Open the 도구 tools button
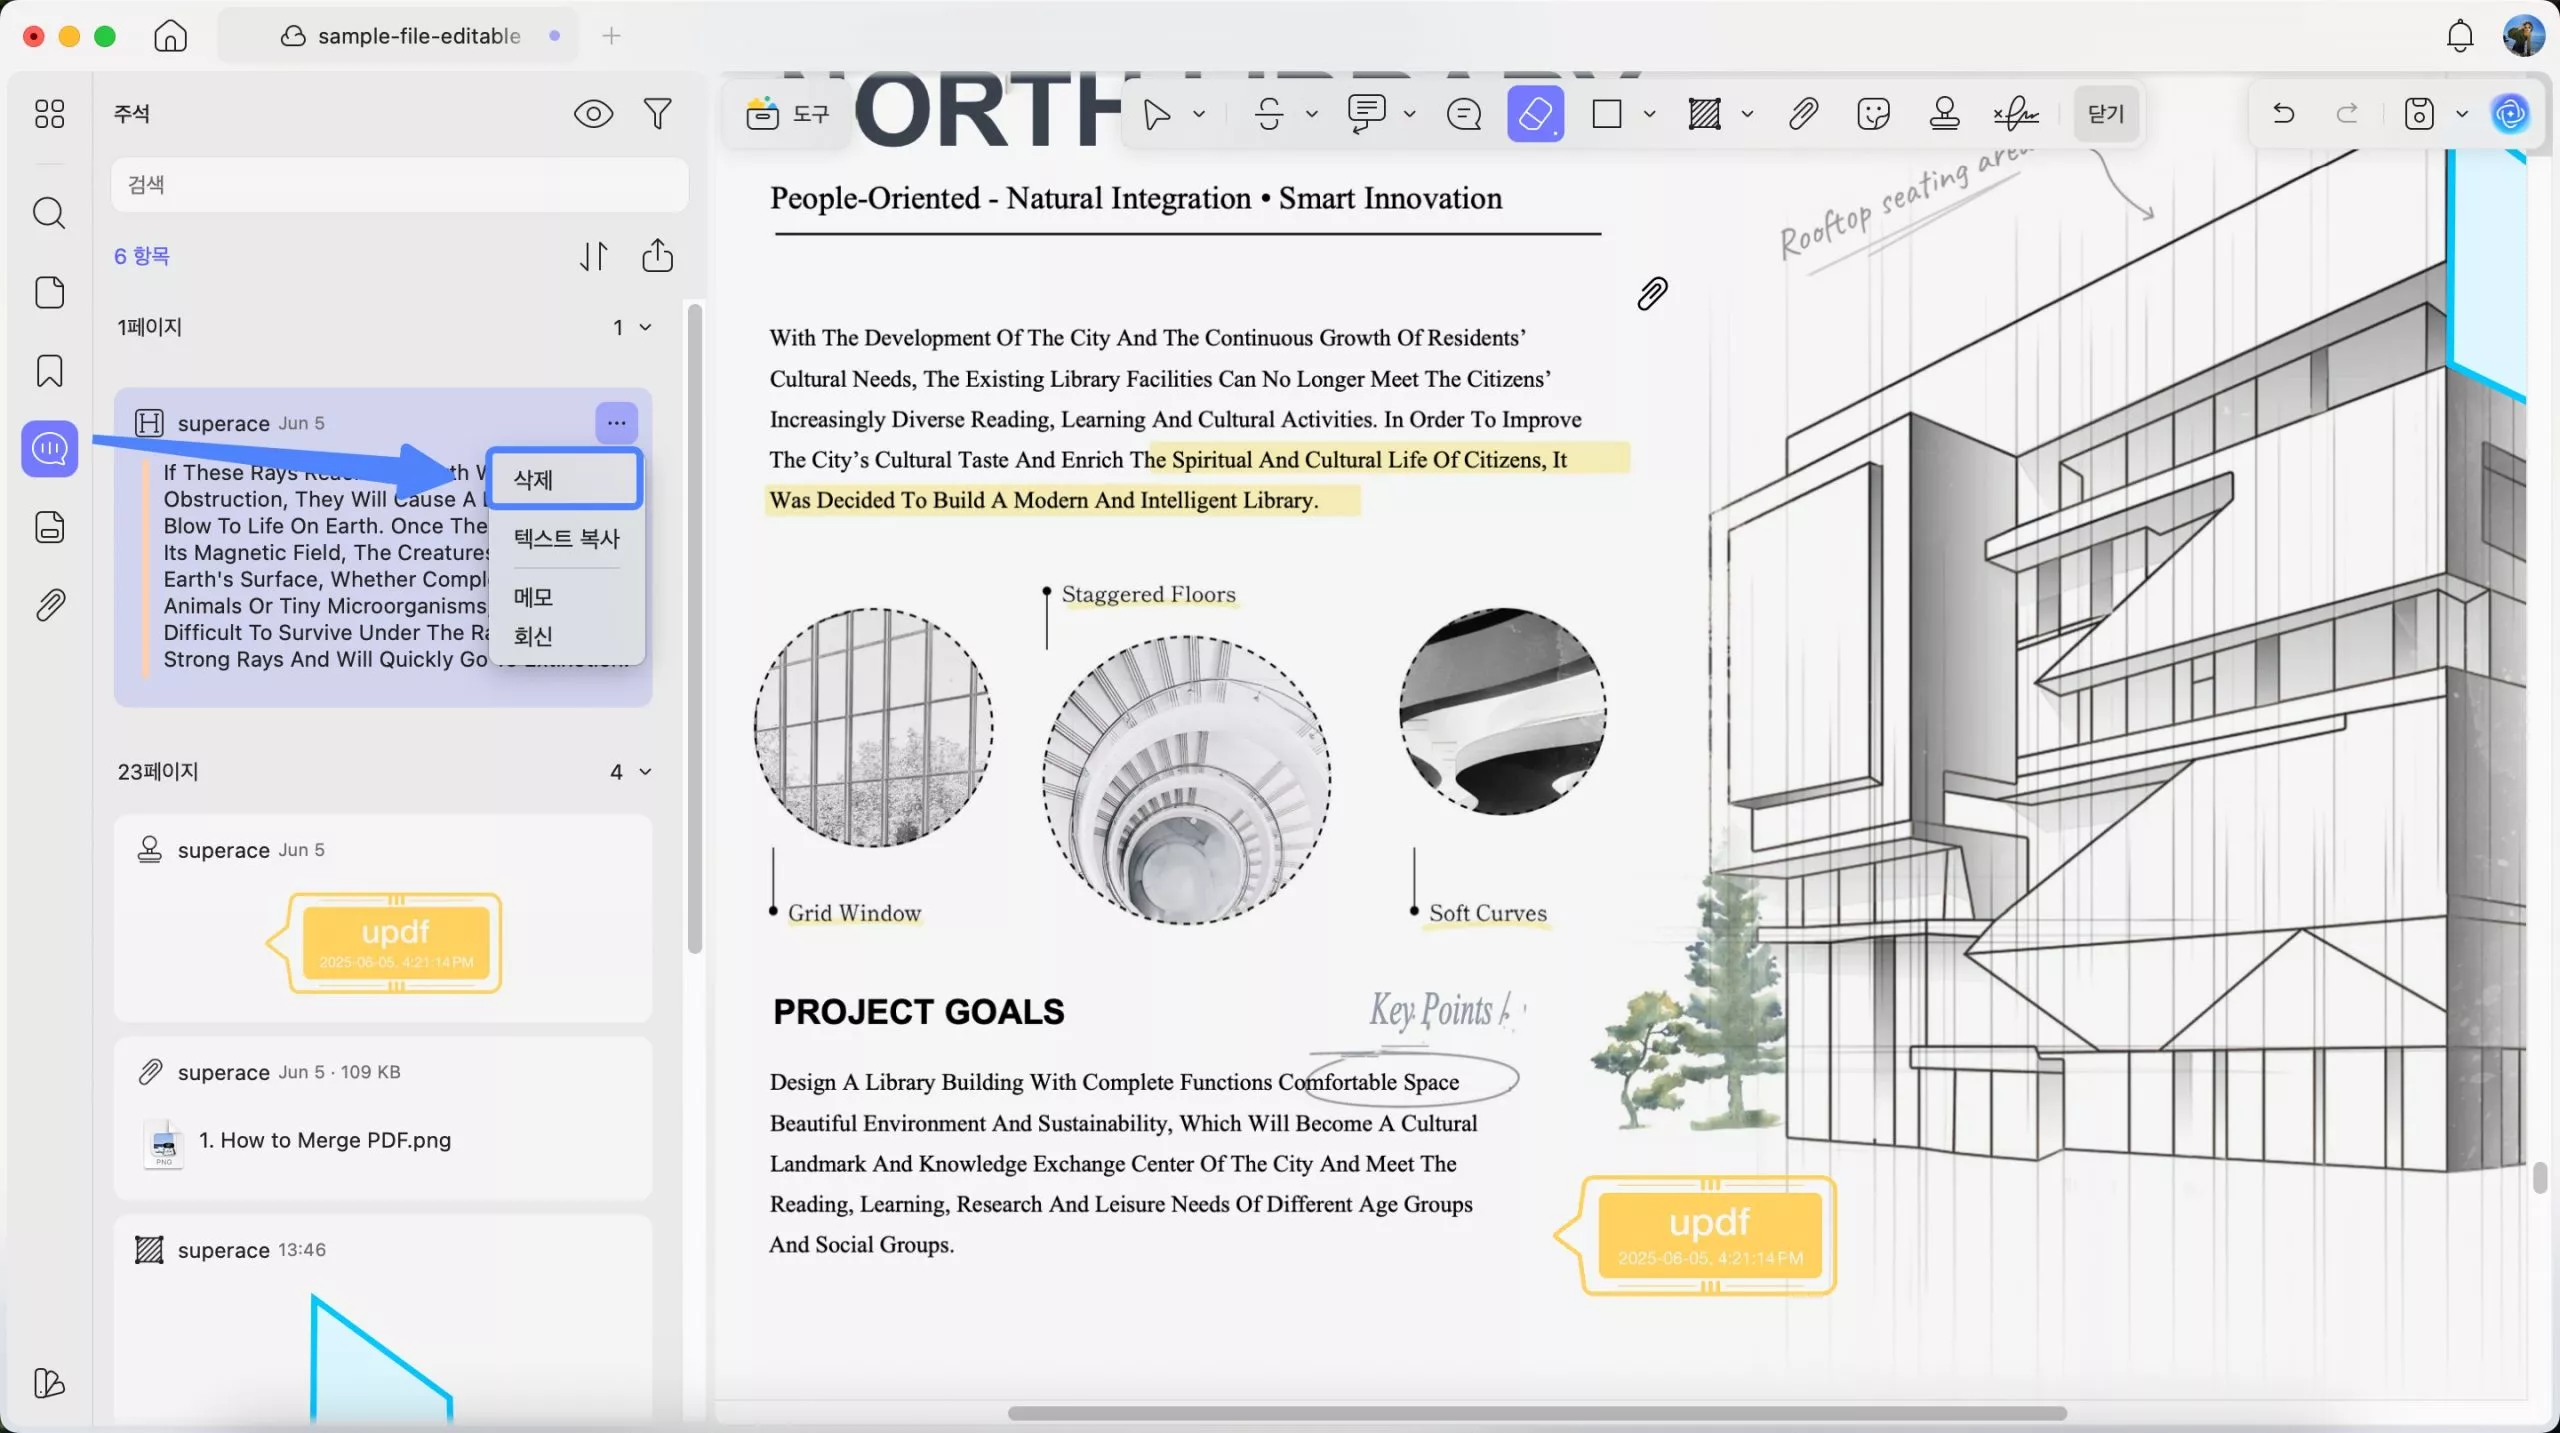 (788, 114)
